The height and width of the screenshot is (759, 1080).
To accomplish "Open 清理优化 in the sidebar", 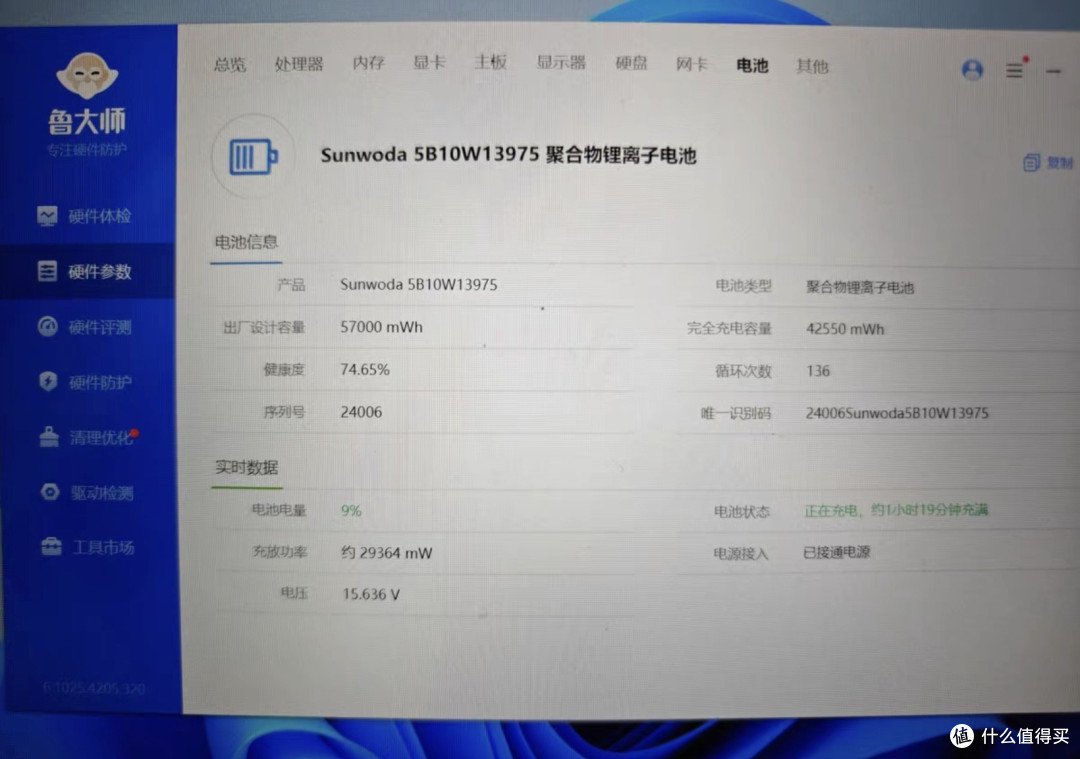I will 88,437.
